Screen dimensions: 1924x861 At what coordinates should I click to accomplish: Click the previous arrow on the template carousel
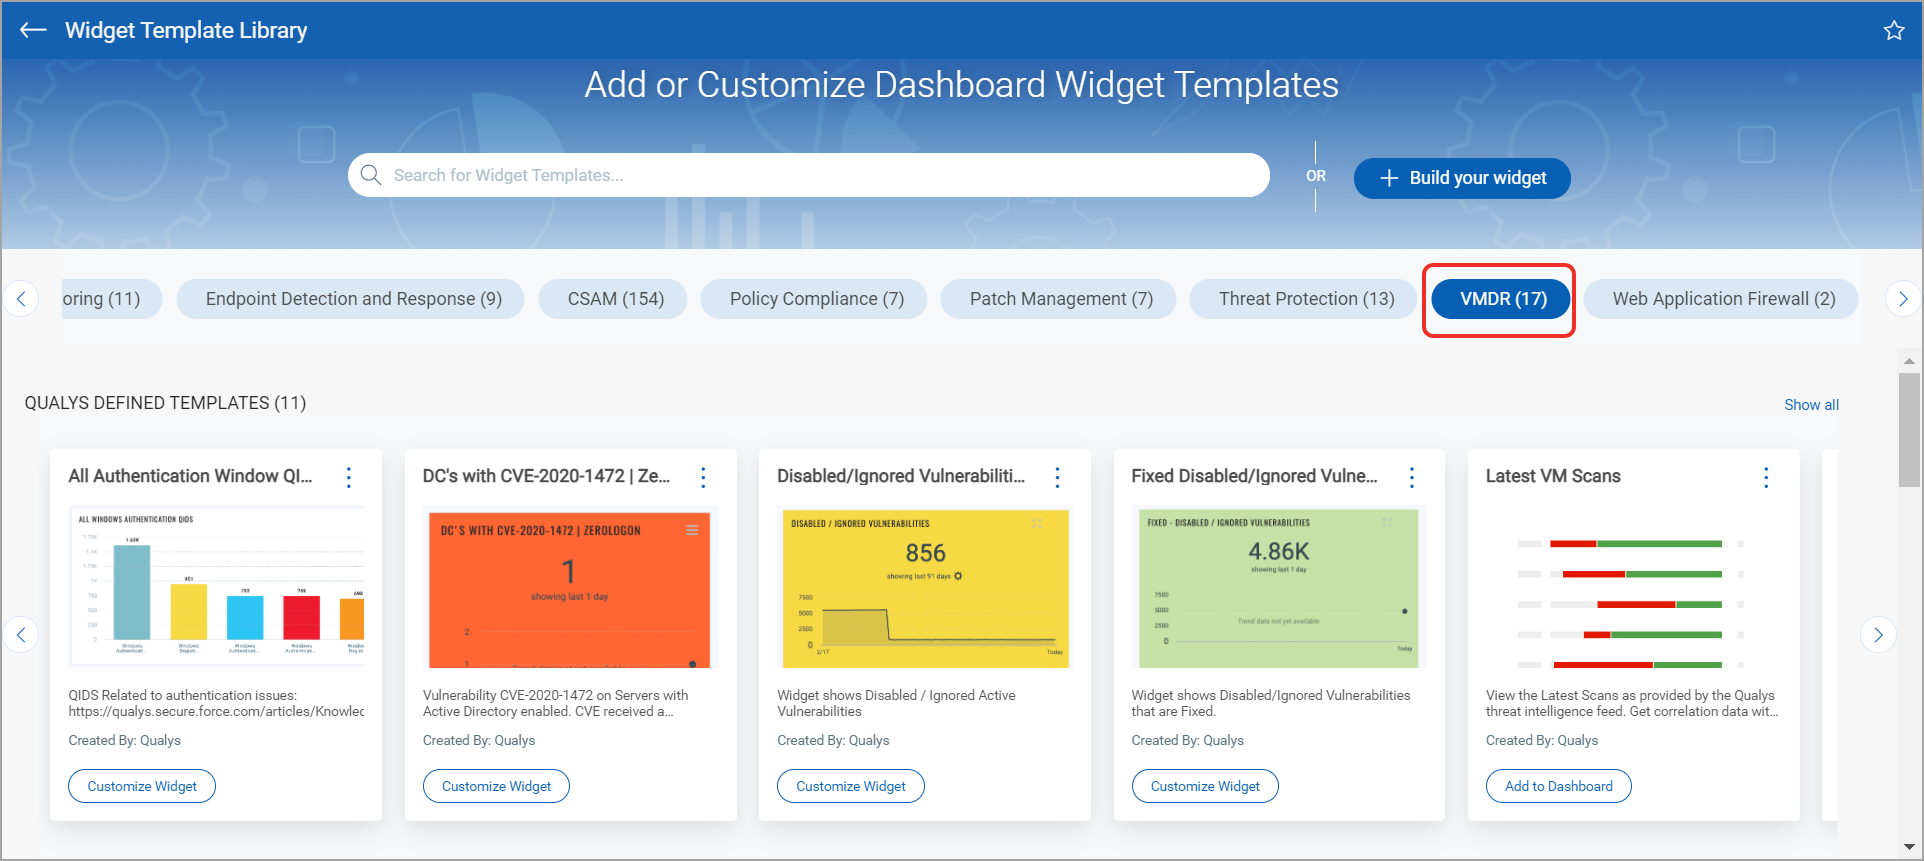pos(21,634)
